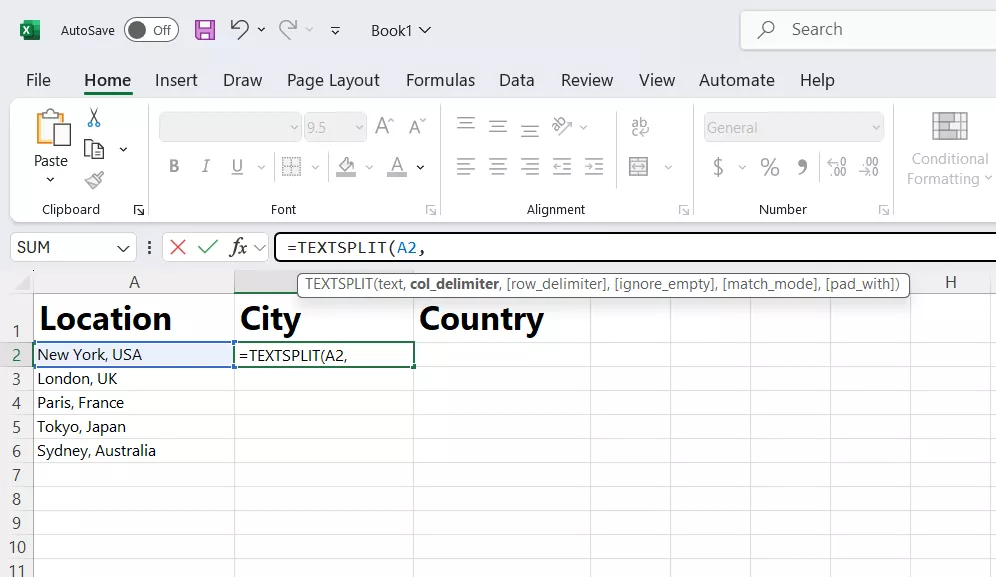Image resolution: width=996 pixels, height=577 pixels.
Task: Expand the General number format dropdown
Action: pos(876,128)
